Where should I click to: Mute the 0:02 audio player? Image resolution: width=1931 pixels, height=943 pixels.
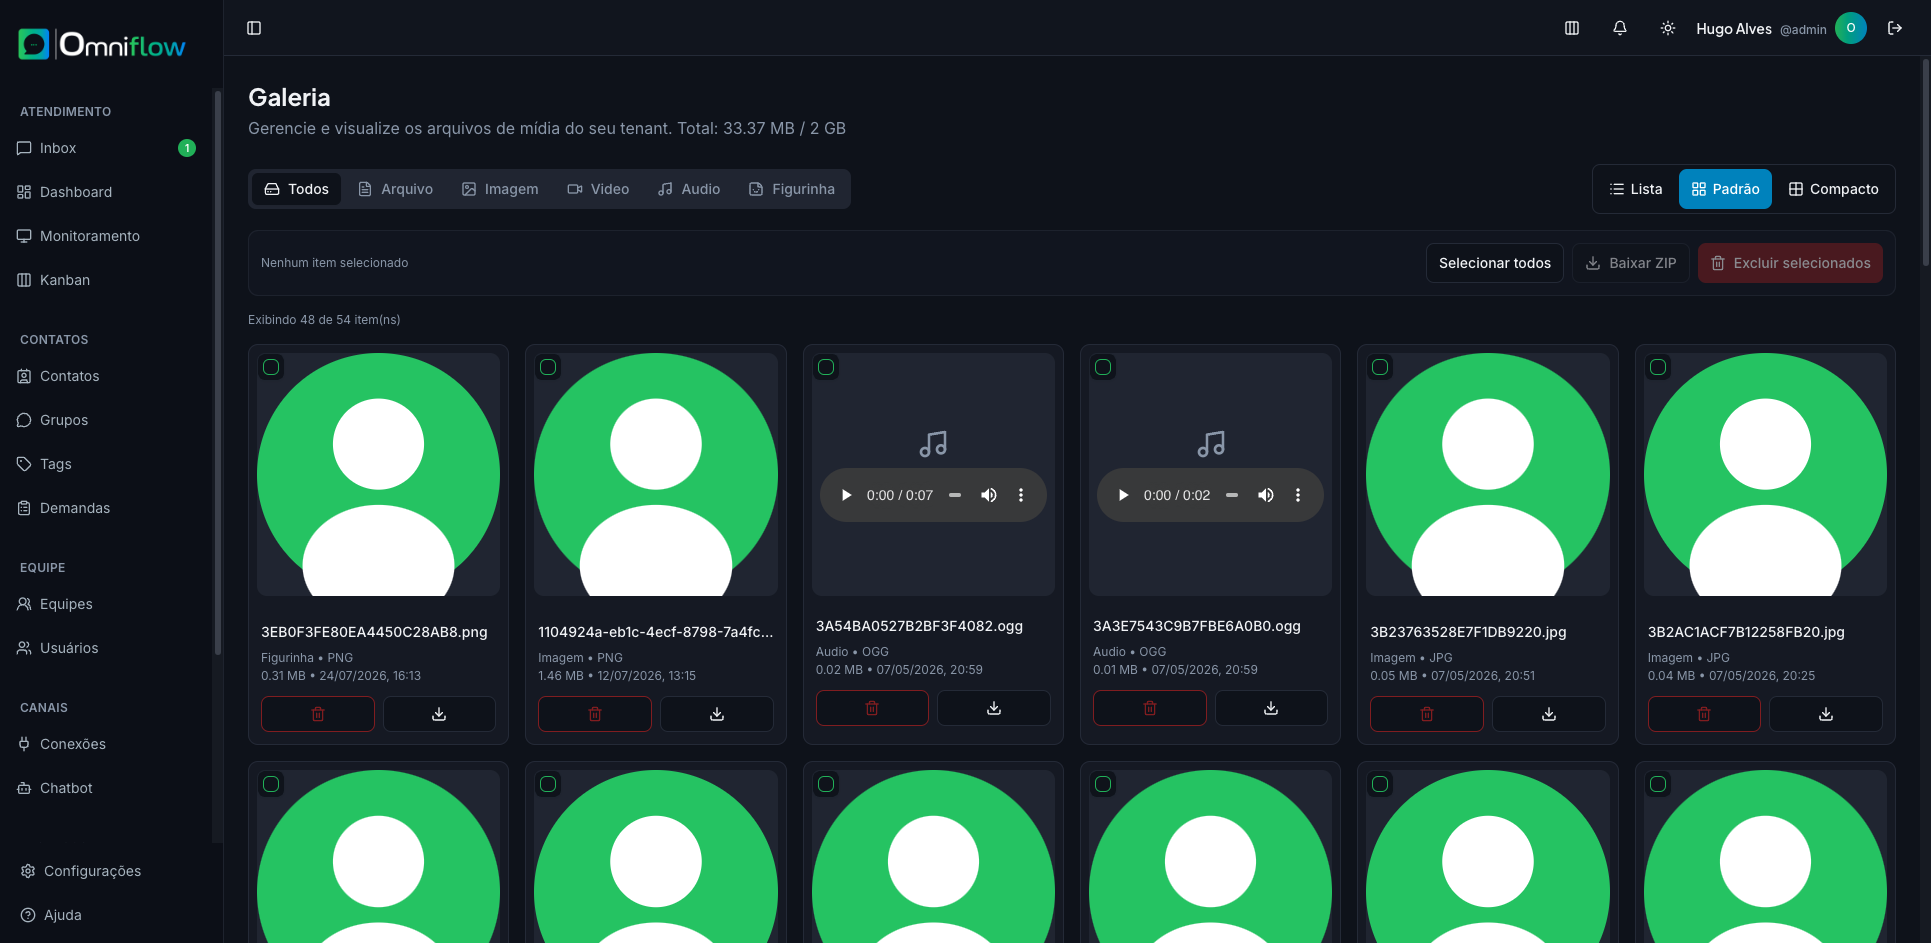pyautogui.click(x=1266, y=495)
